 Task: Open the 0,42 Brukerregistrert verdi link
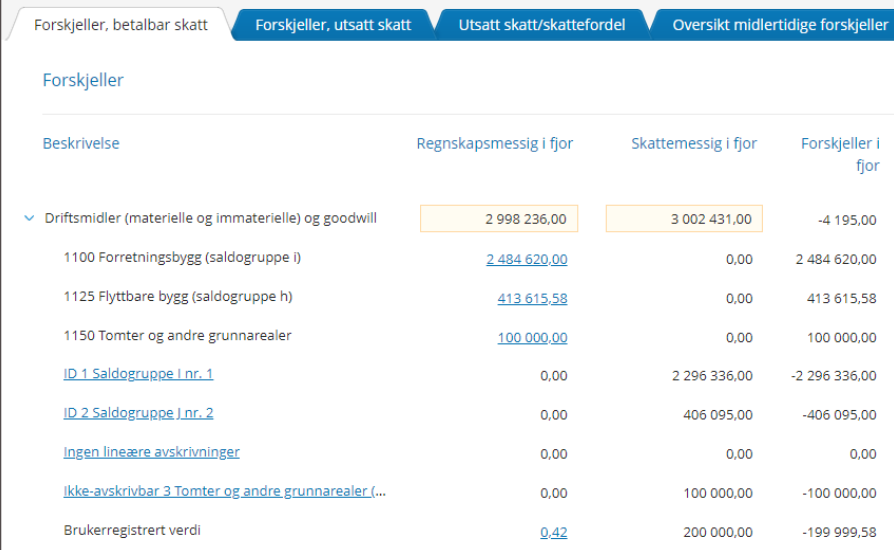click(554, 532)
